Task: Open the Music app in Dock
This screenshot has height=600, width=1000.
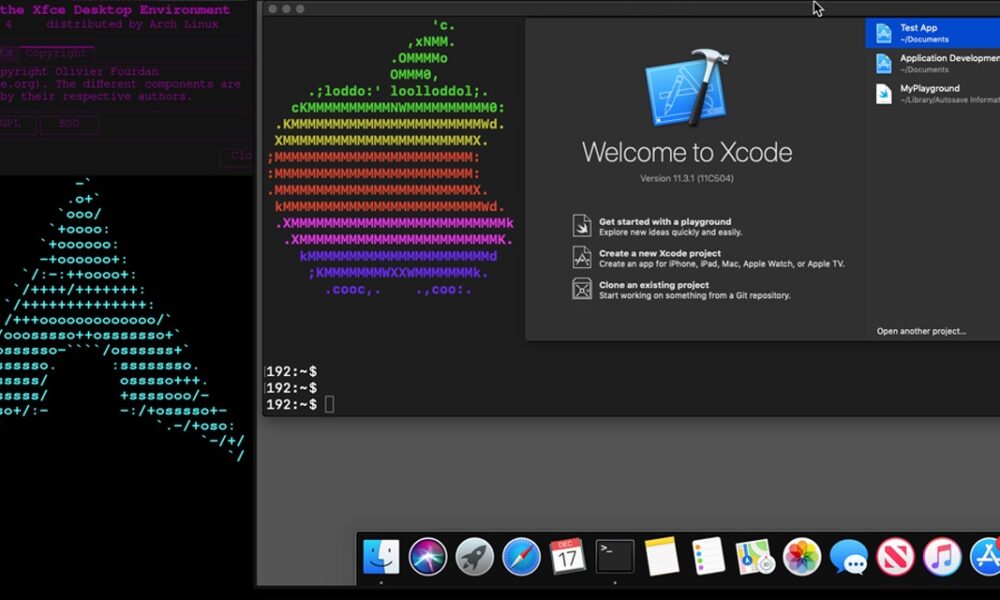Action: point(942,557)
